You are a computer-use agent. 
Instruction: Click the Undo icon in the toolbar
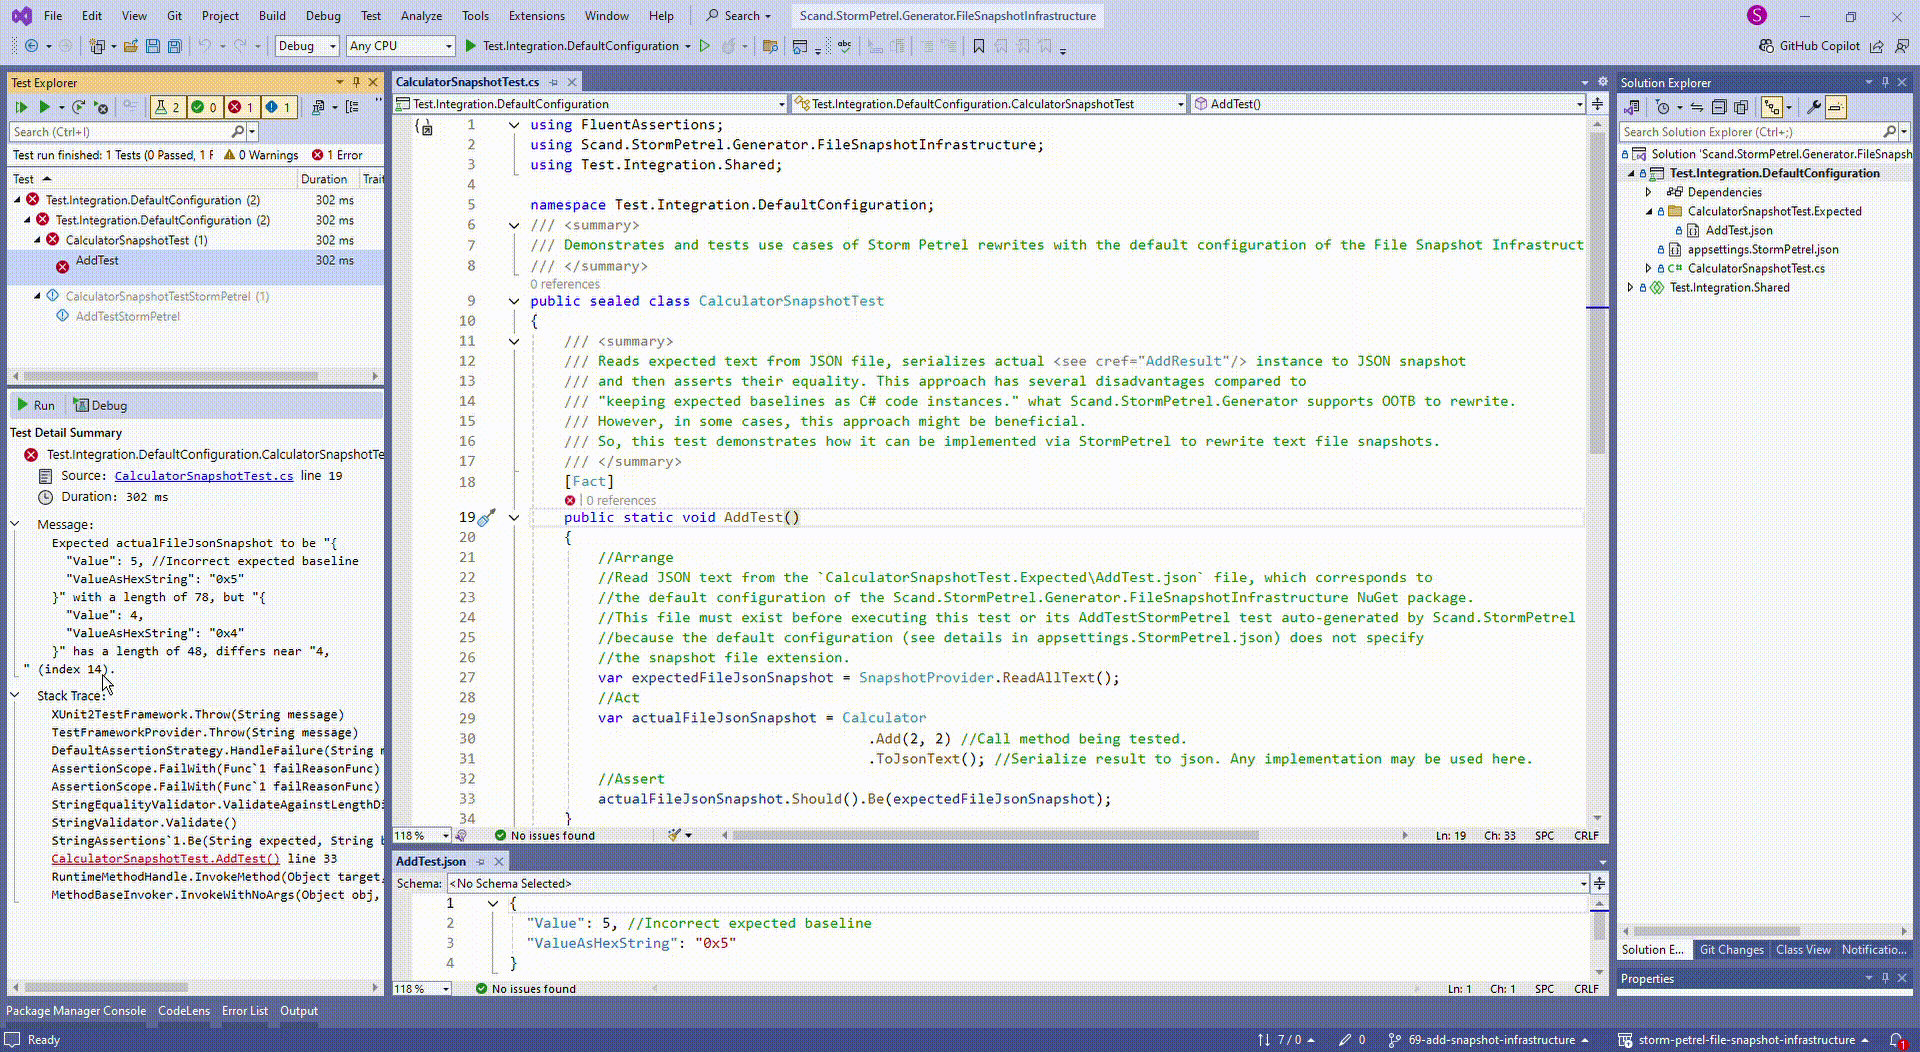pyautogui.click(x=205, y=46)
